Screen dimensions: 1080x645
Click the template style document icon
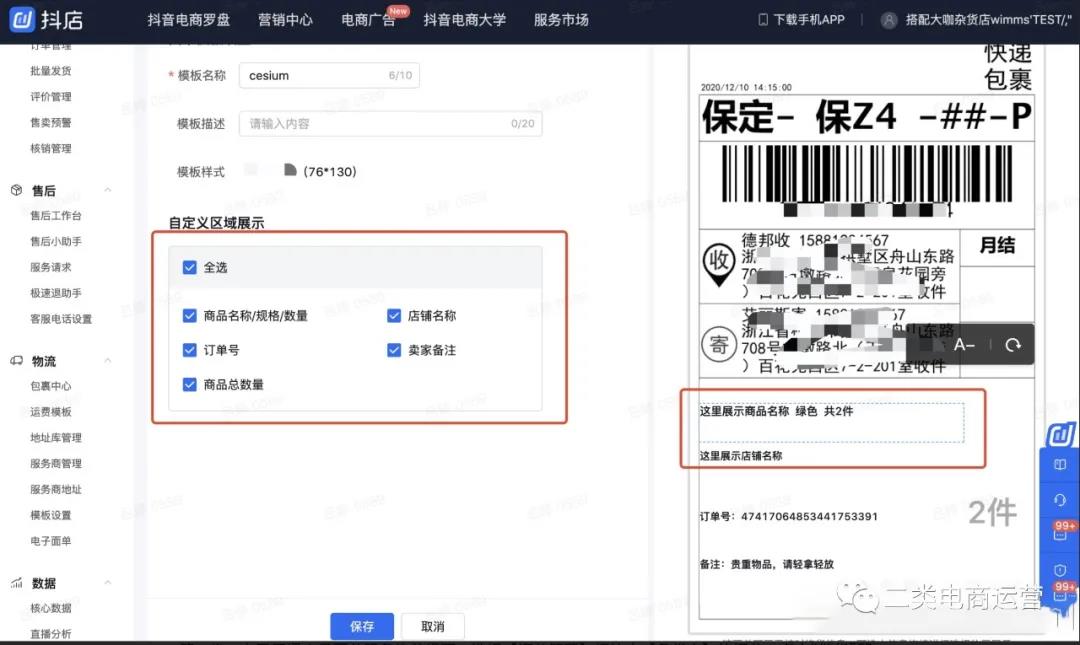(x=291, y=171)
